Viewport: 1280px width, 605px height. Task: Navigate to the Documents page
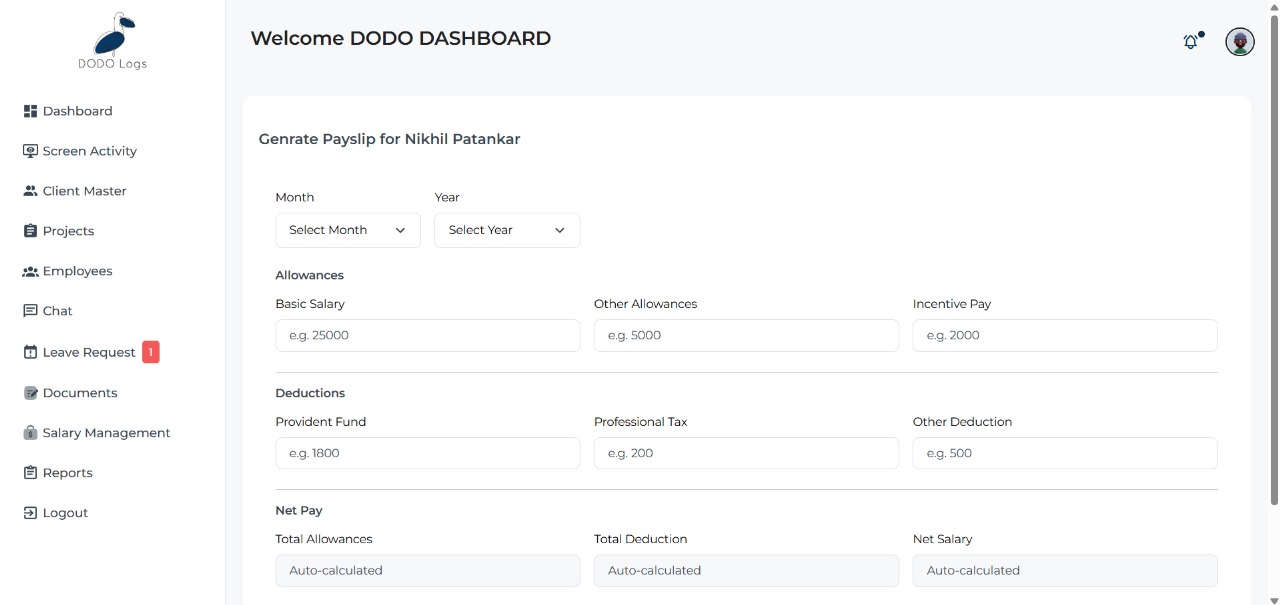click(x=79, y=393)
